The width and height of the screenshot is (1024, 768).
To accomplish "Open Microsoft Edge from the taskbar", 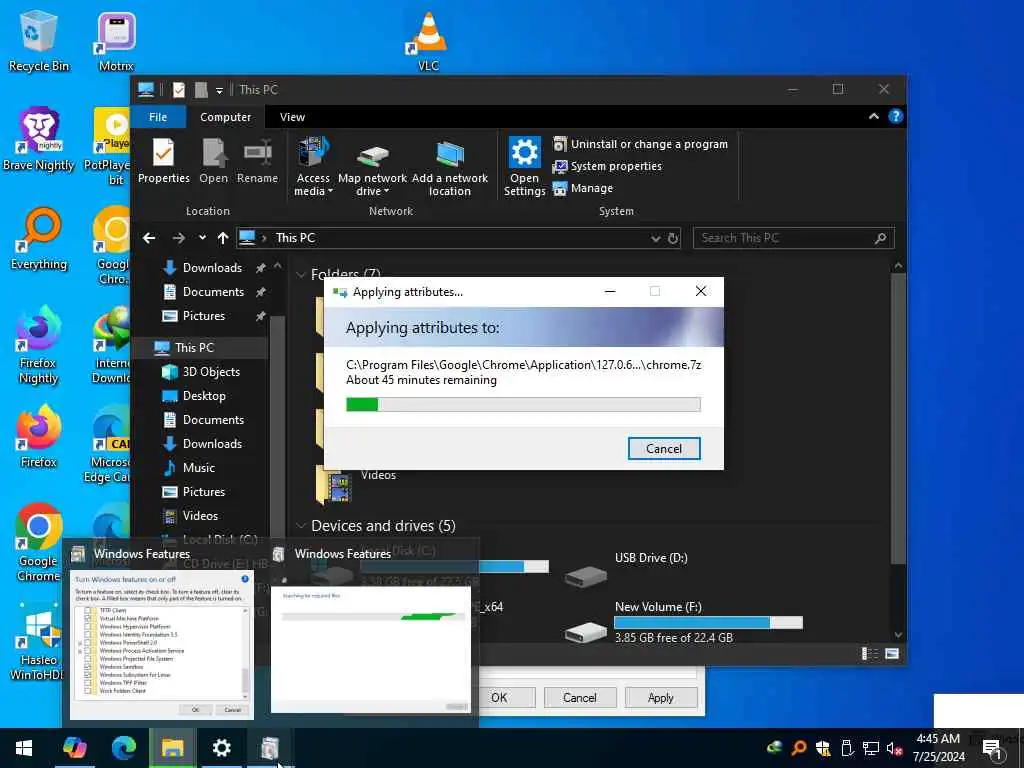I will 123,748.
